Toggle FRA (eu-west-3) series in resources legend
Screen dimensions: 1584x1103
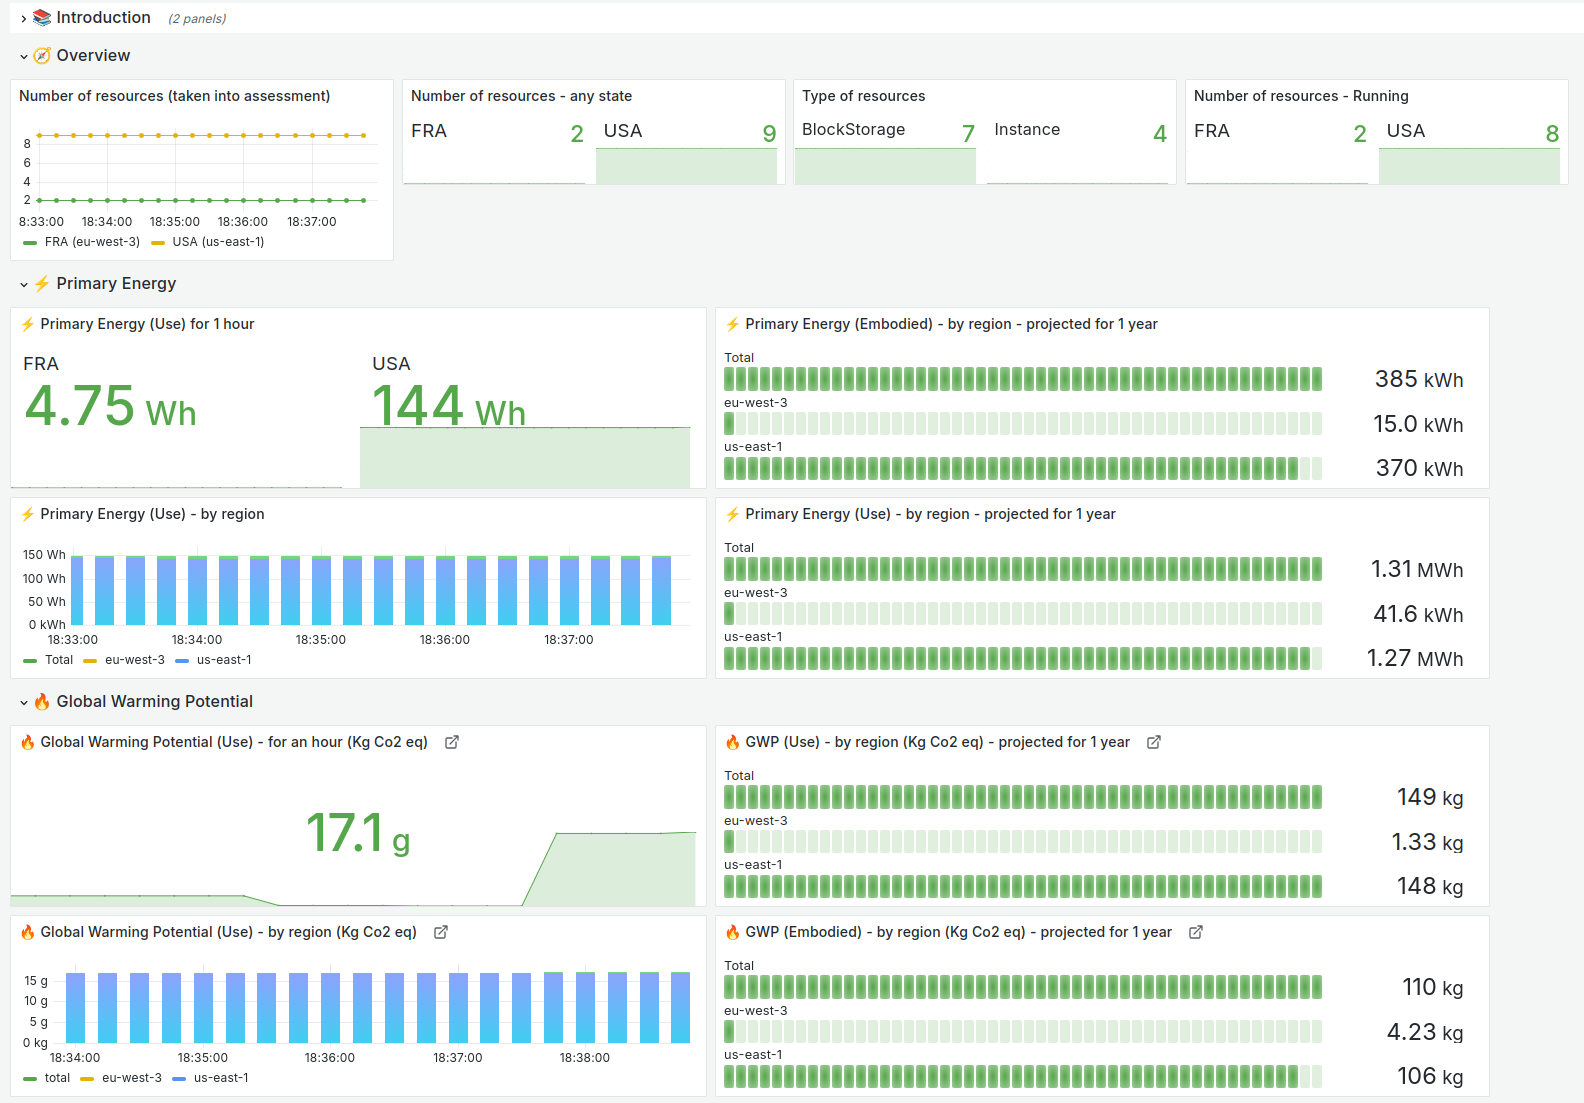tap(91, 242)
